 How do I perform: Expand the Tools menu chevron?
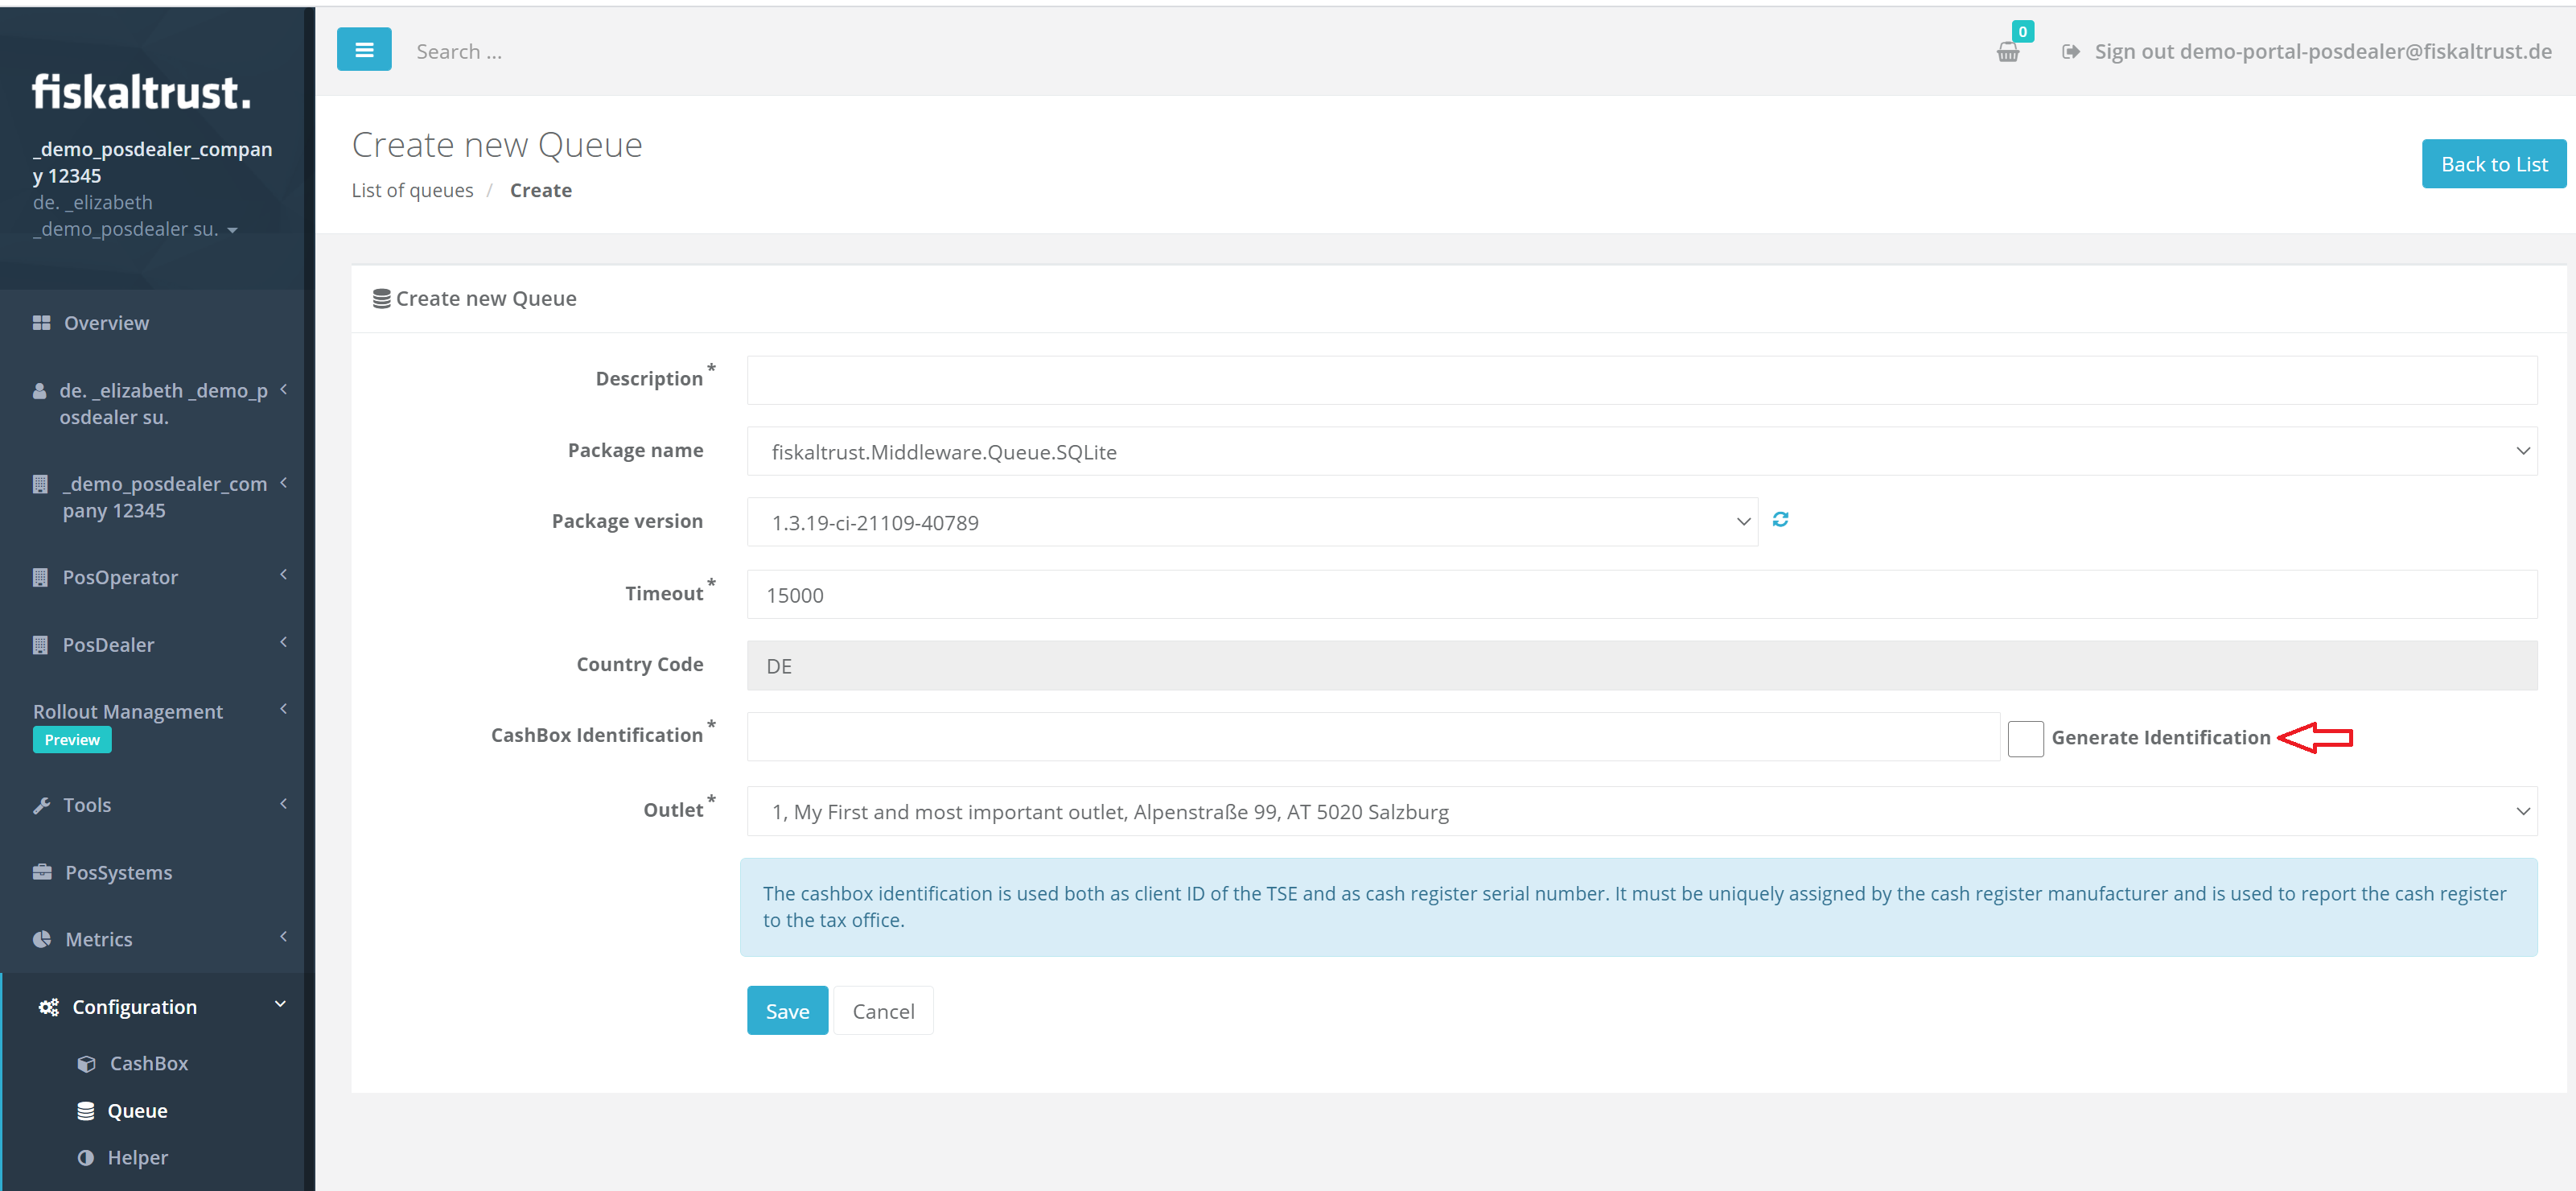click(284, 803)
